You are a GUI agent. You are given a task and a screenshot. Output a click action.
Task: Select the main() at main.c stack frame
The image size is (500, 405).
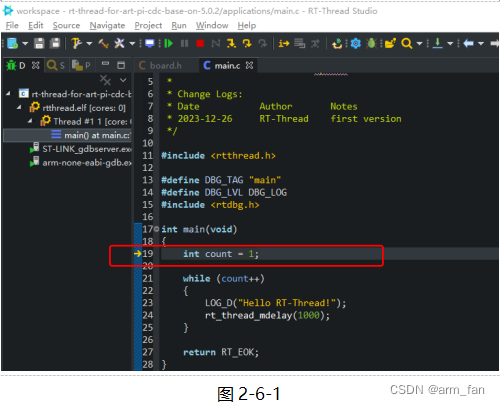click(x=91, y=135)
